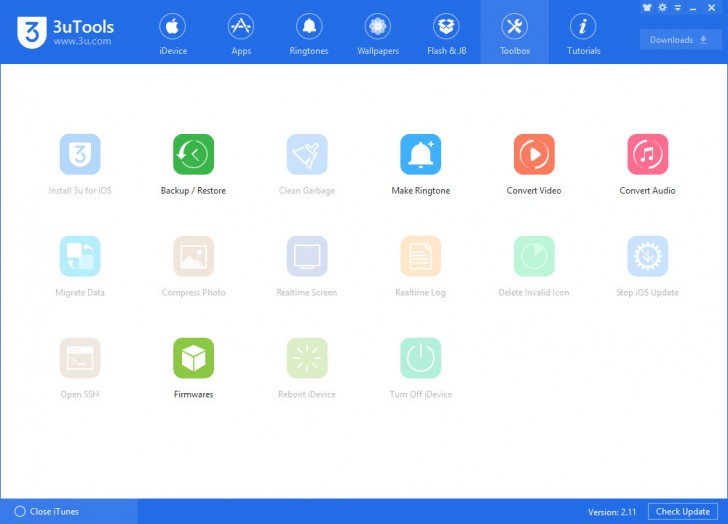Click the Check Update button
This screenshot has width=728, height=524.
pyautogui.click(x=682, y=511)
